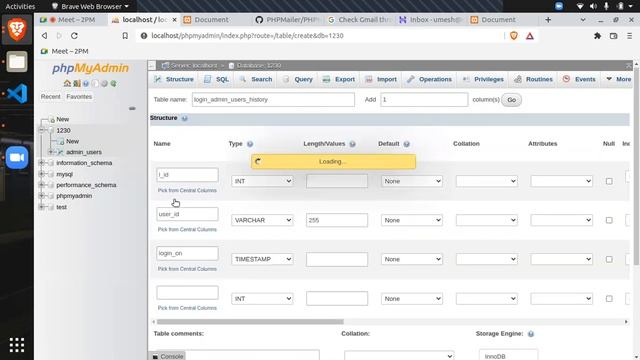This screenshot has height=360, width=640.
Task: Open the blue phpMyAdmin documentation help icon
Action: [x=86, y=83]
